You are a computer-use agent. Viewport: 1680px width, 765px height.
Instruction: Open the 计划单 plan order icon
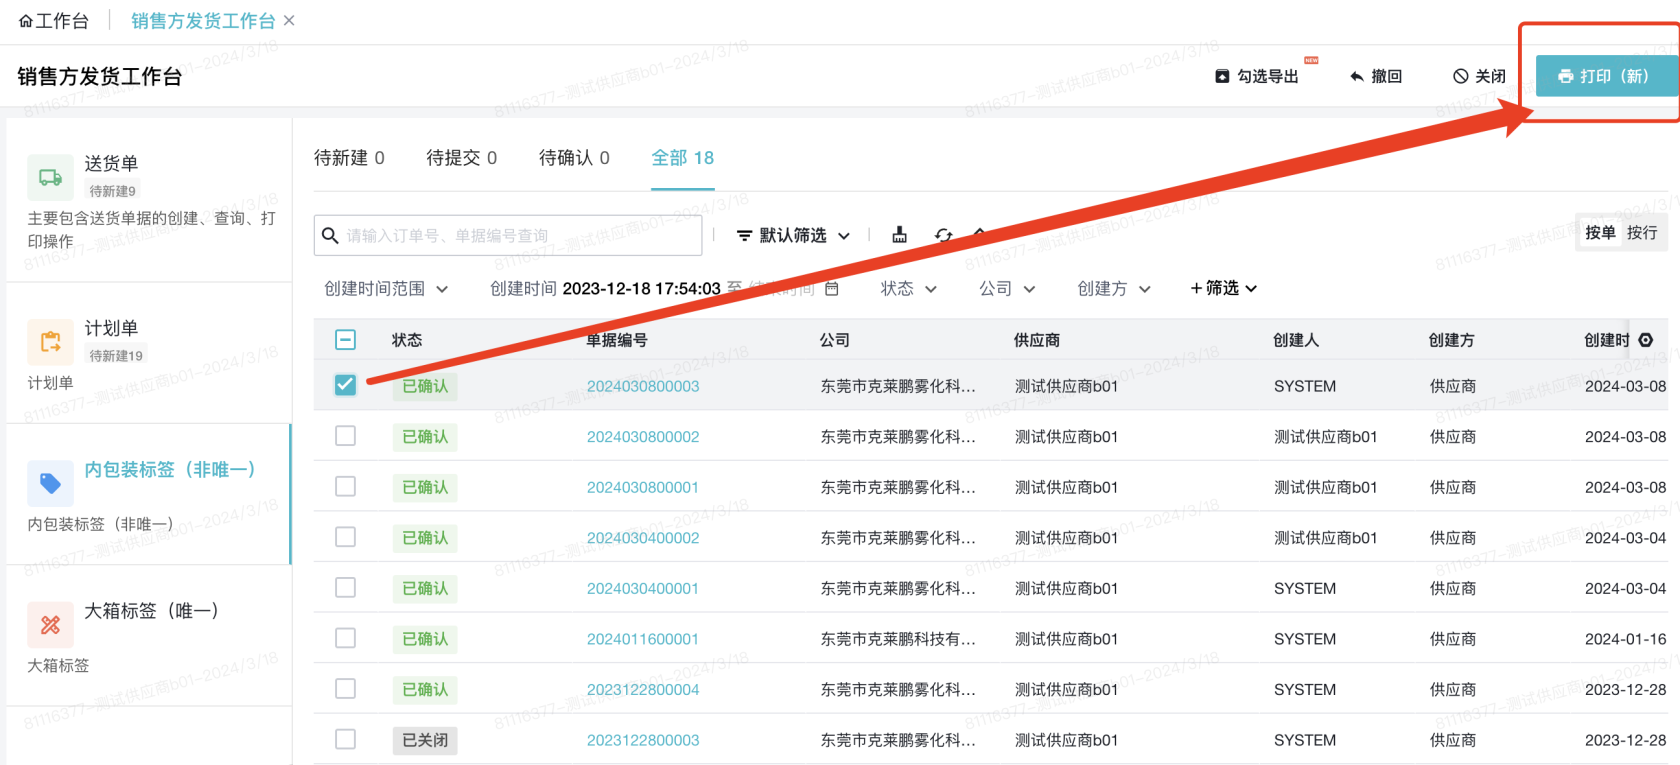click(x=50, y=342)
